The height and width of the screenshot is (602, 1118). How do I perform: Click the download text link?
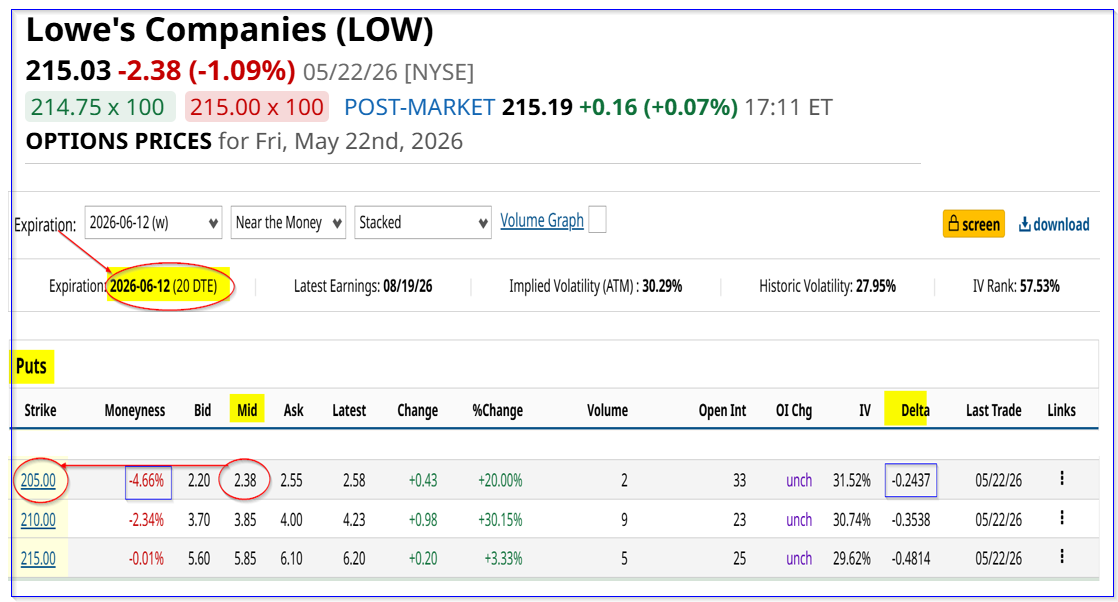click(x=1061, y=225)
